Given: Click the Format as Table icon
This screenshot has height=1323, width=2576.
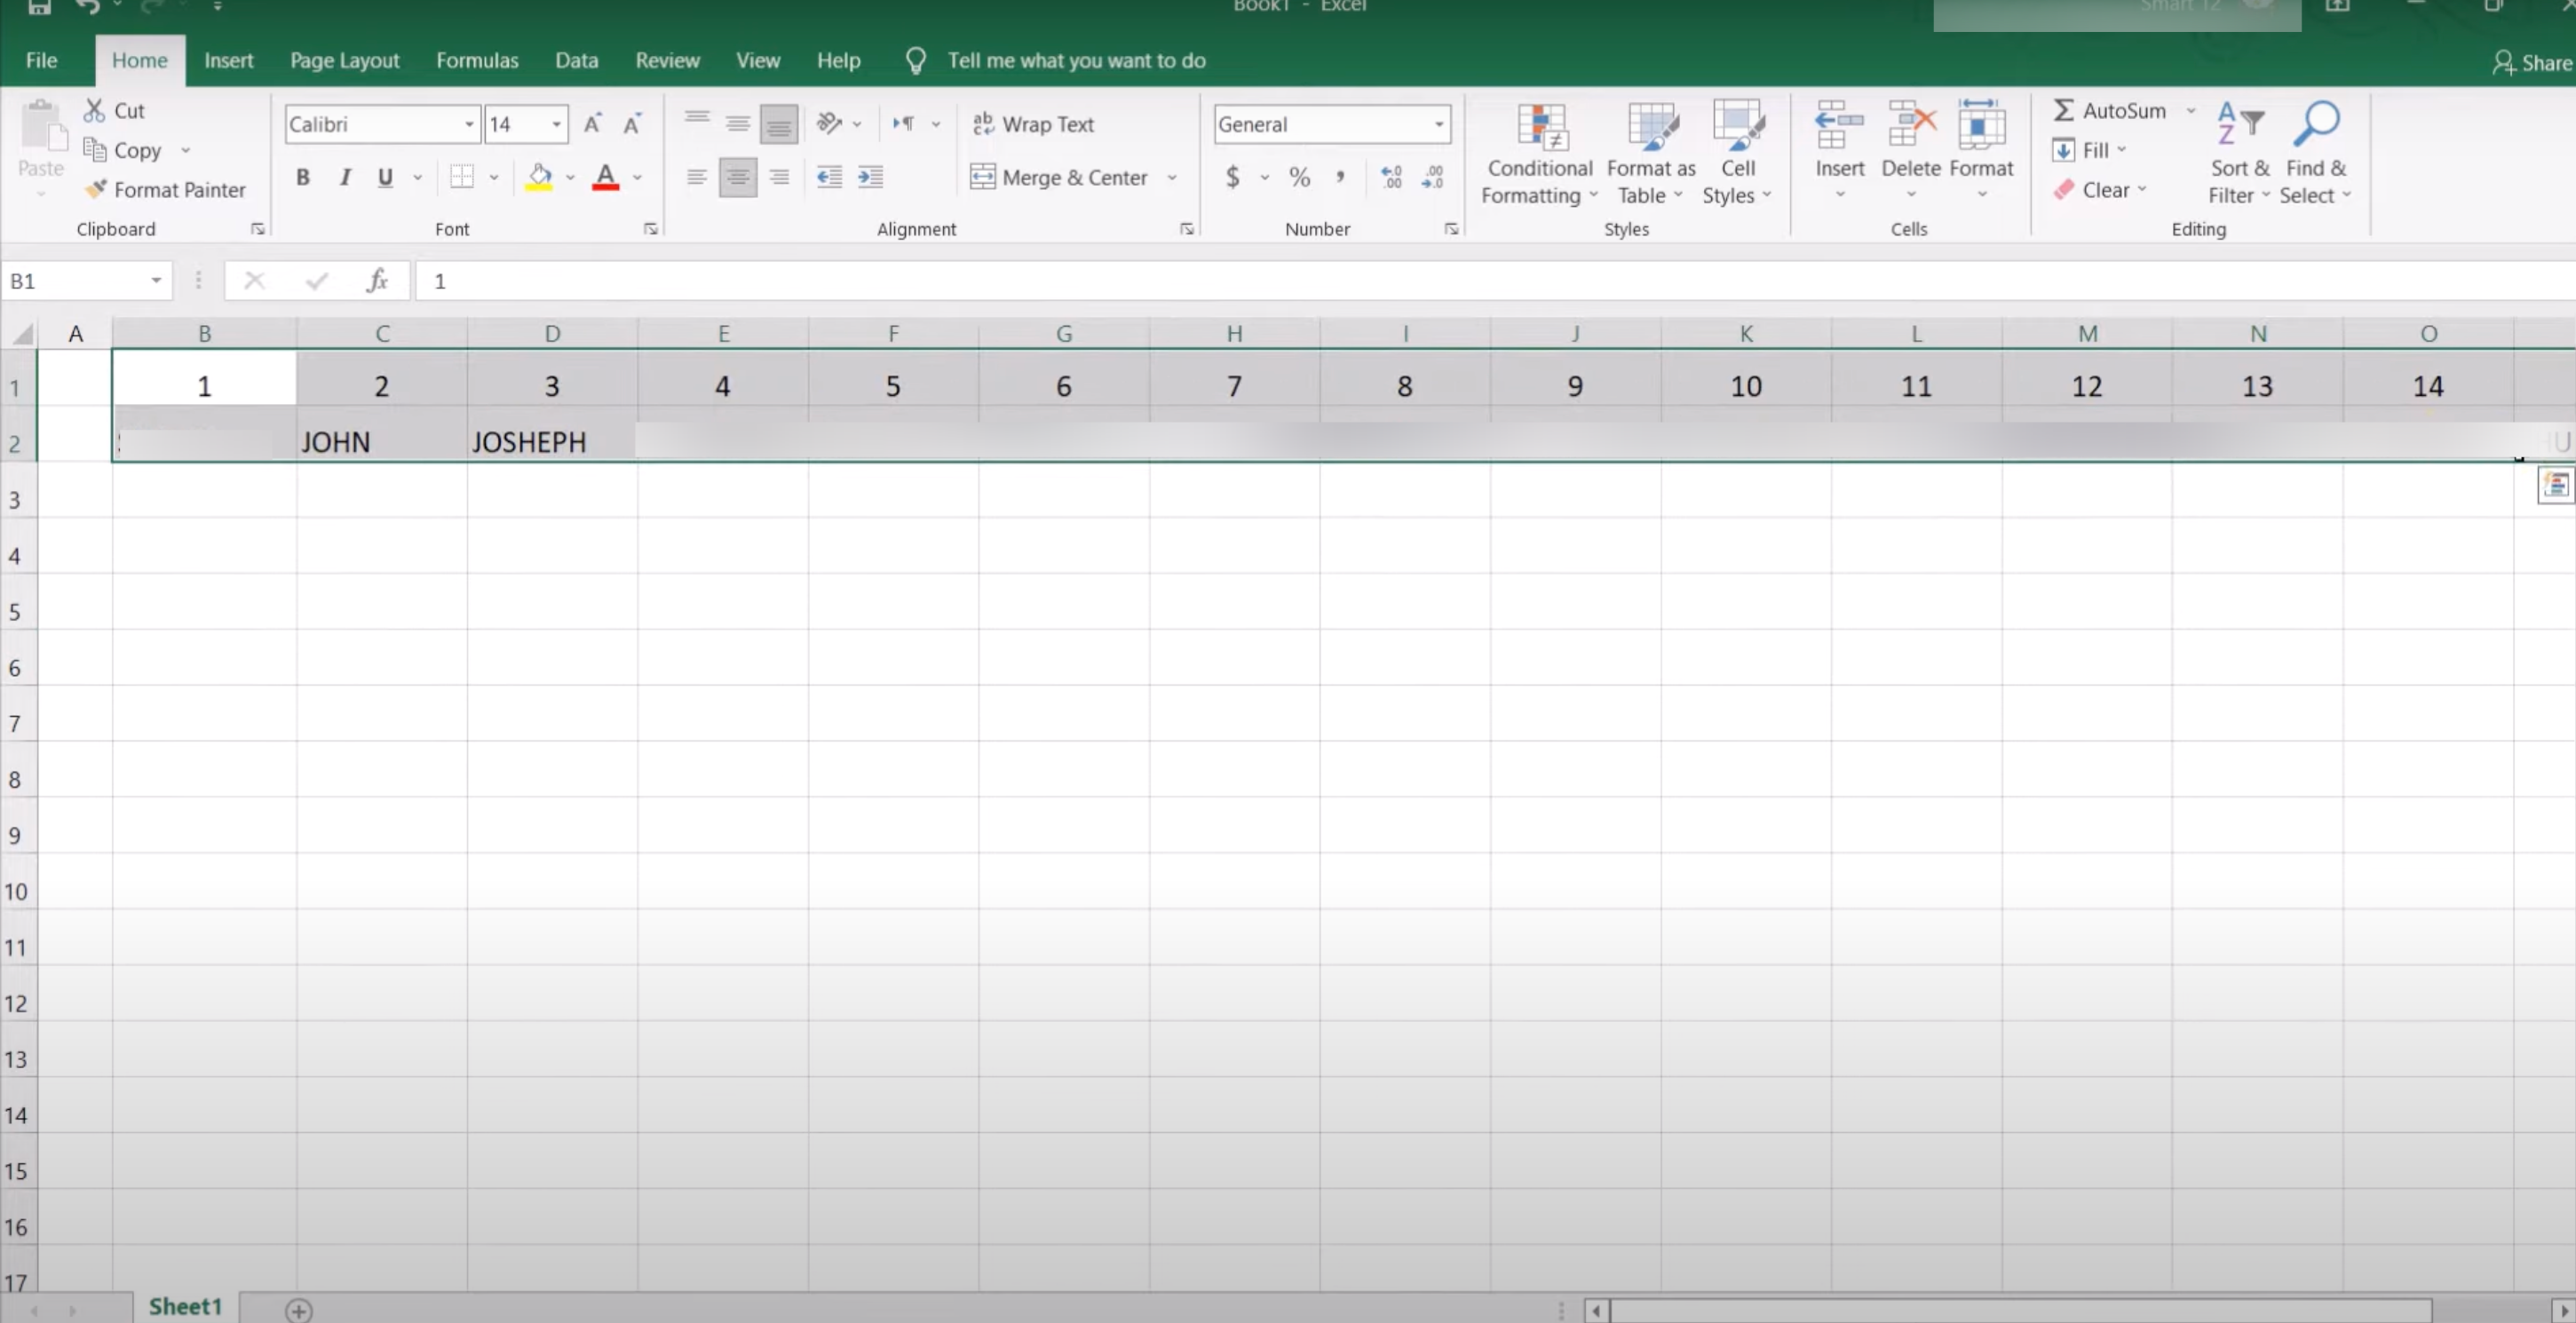Looking at the screenshot, I should click(1651, 128).
